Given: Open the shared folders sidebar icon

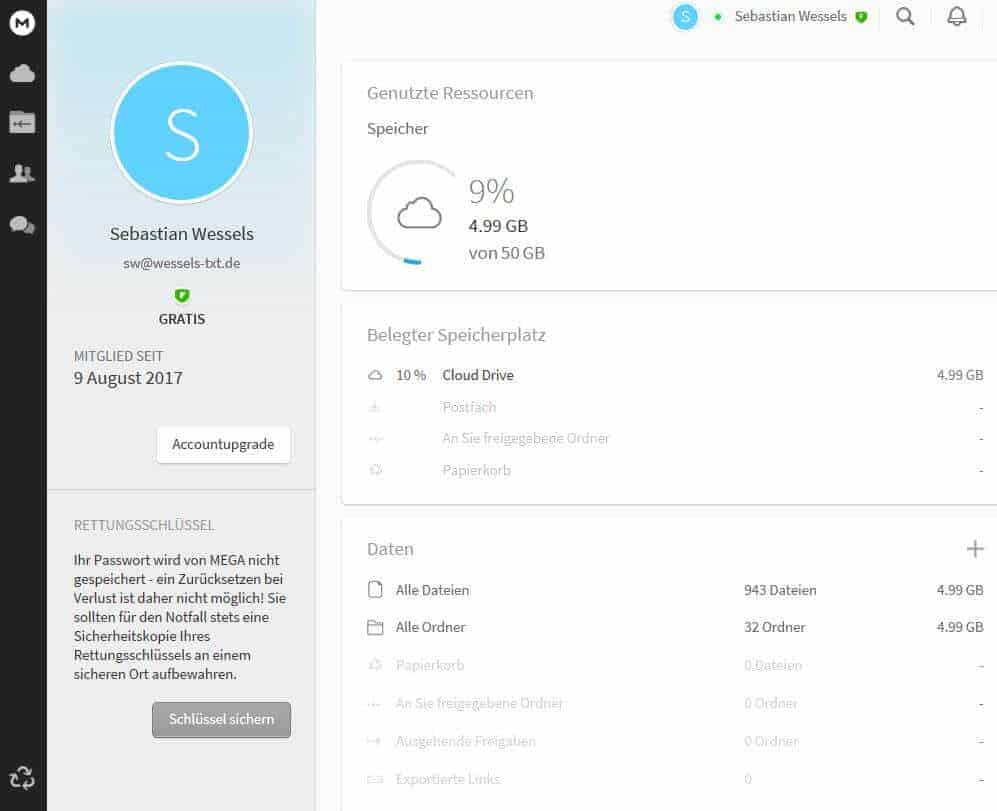Looking at the screenshot, I should (x=22, y=122).
